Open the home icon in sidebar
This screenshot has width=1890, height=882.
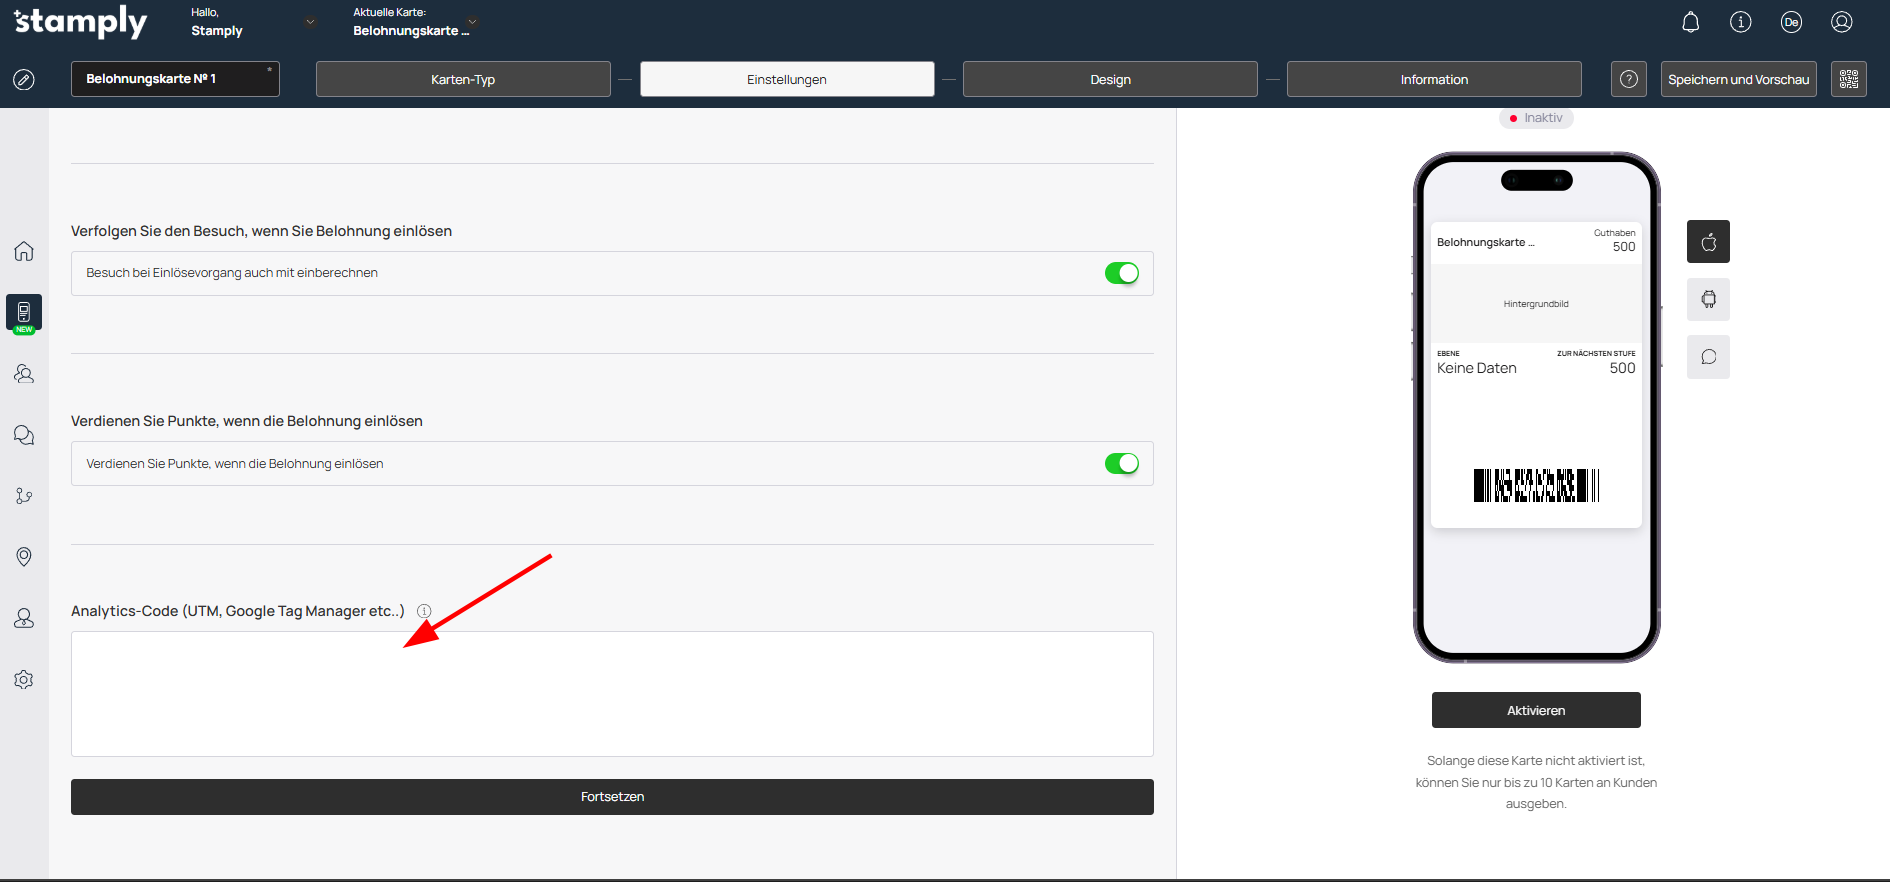coord(24,251)
